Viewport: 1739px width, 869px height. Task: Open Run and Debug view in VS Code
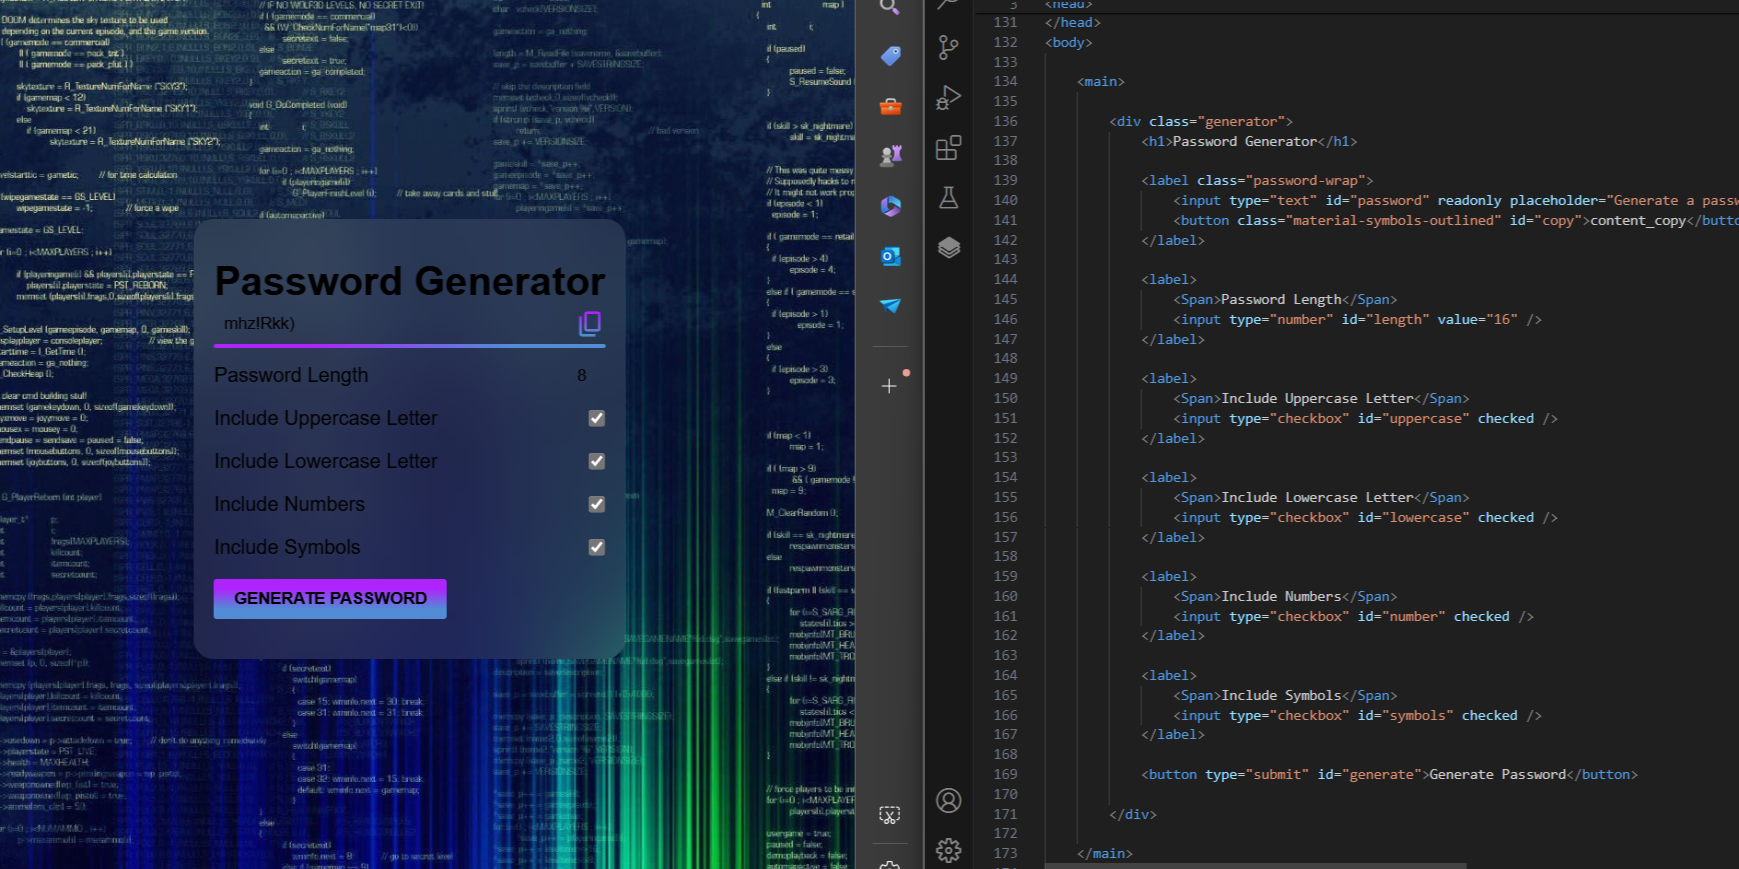point(948,97)
